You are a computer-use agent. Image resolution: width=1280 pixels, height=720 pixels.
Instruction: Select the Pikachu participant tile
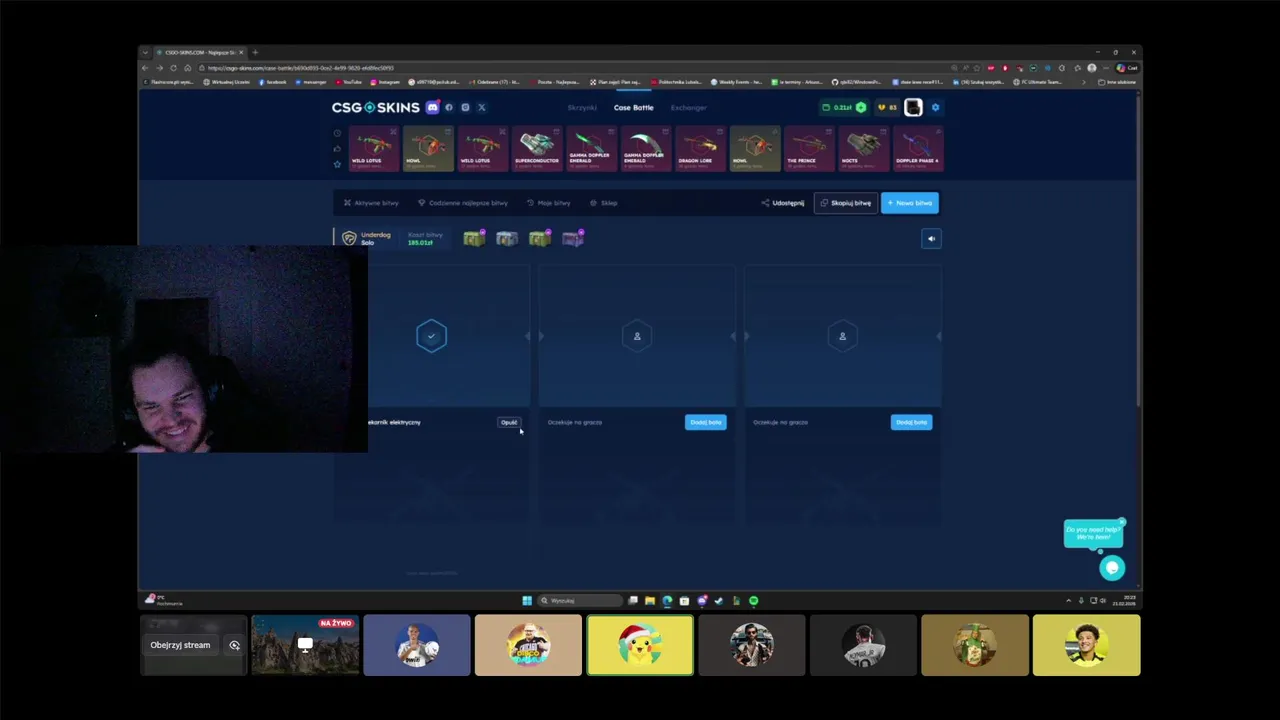click(x=640, y=645)
